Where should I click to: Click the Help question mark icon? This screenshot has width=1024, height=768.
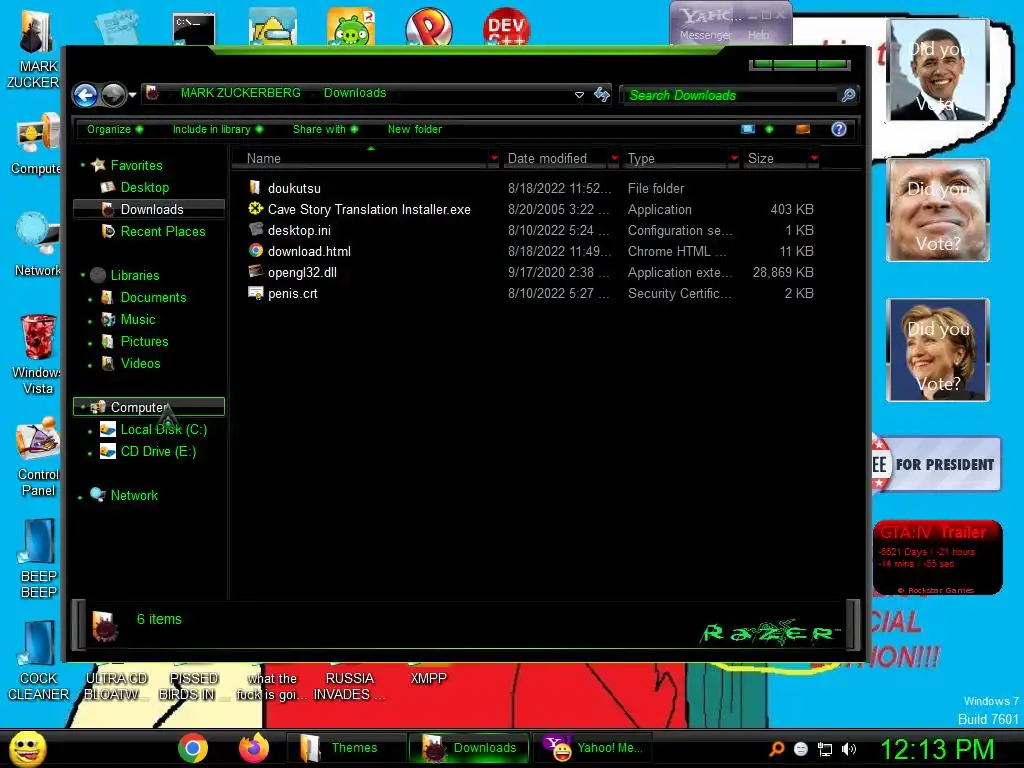839,129
